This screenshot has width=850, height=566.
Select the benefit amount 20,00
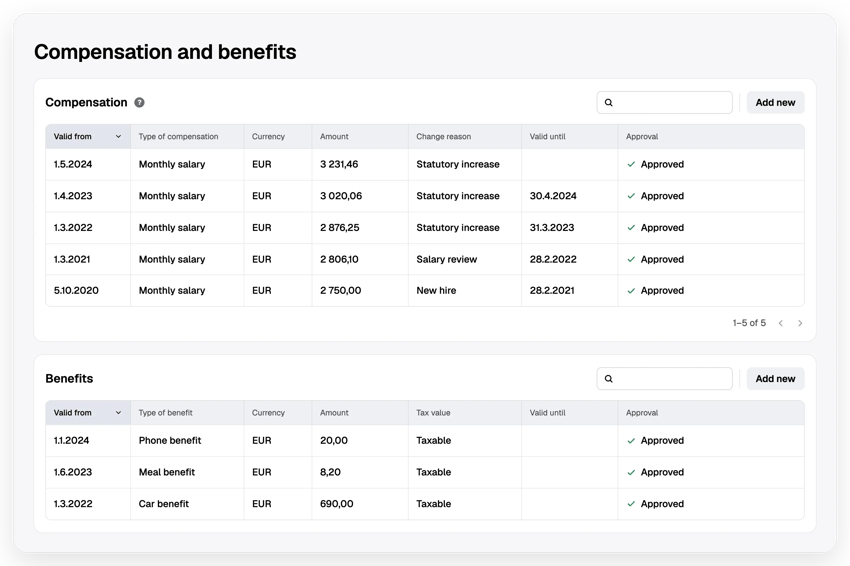coord(334,441)
